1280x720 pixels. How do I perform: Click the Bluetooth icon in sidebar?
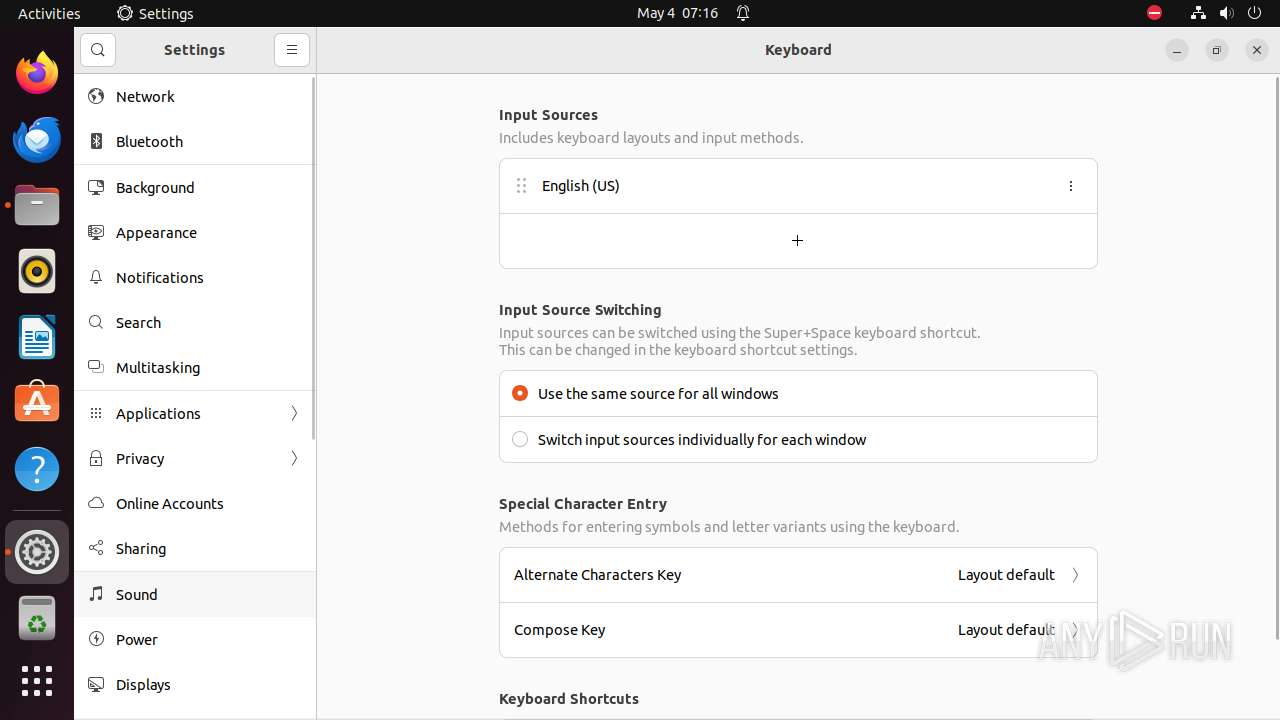(x=96, y=141)
